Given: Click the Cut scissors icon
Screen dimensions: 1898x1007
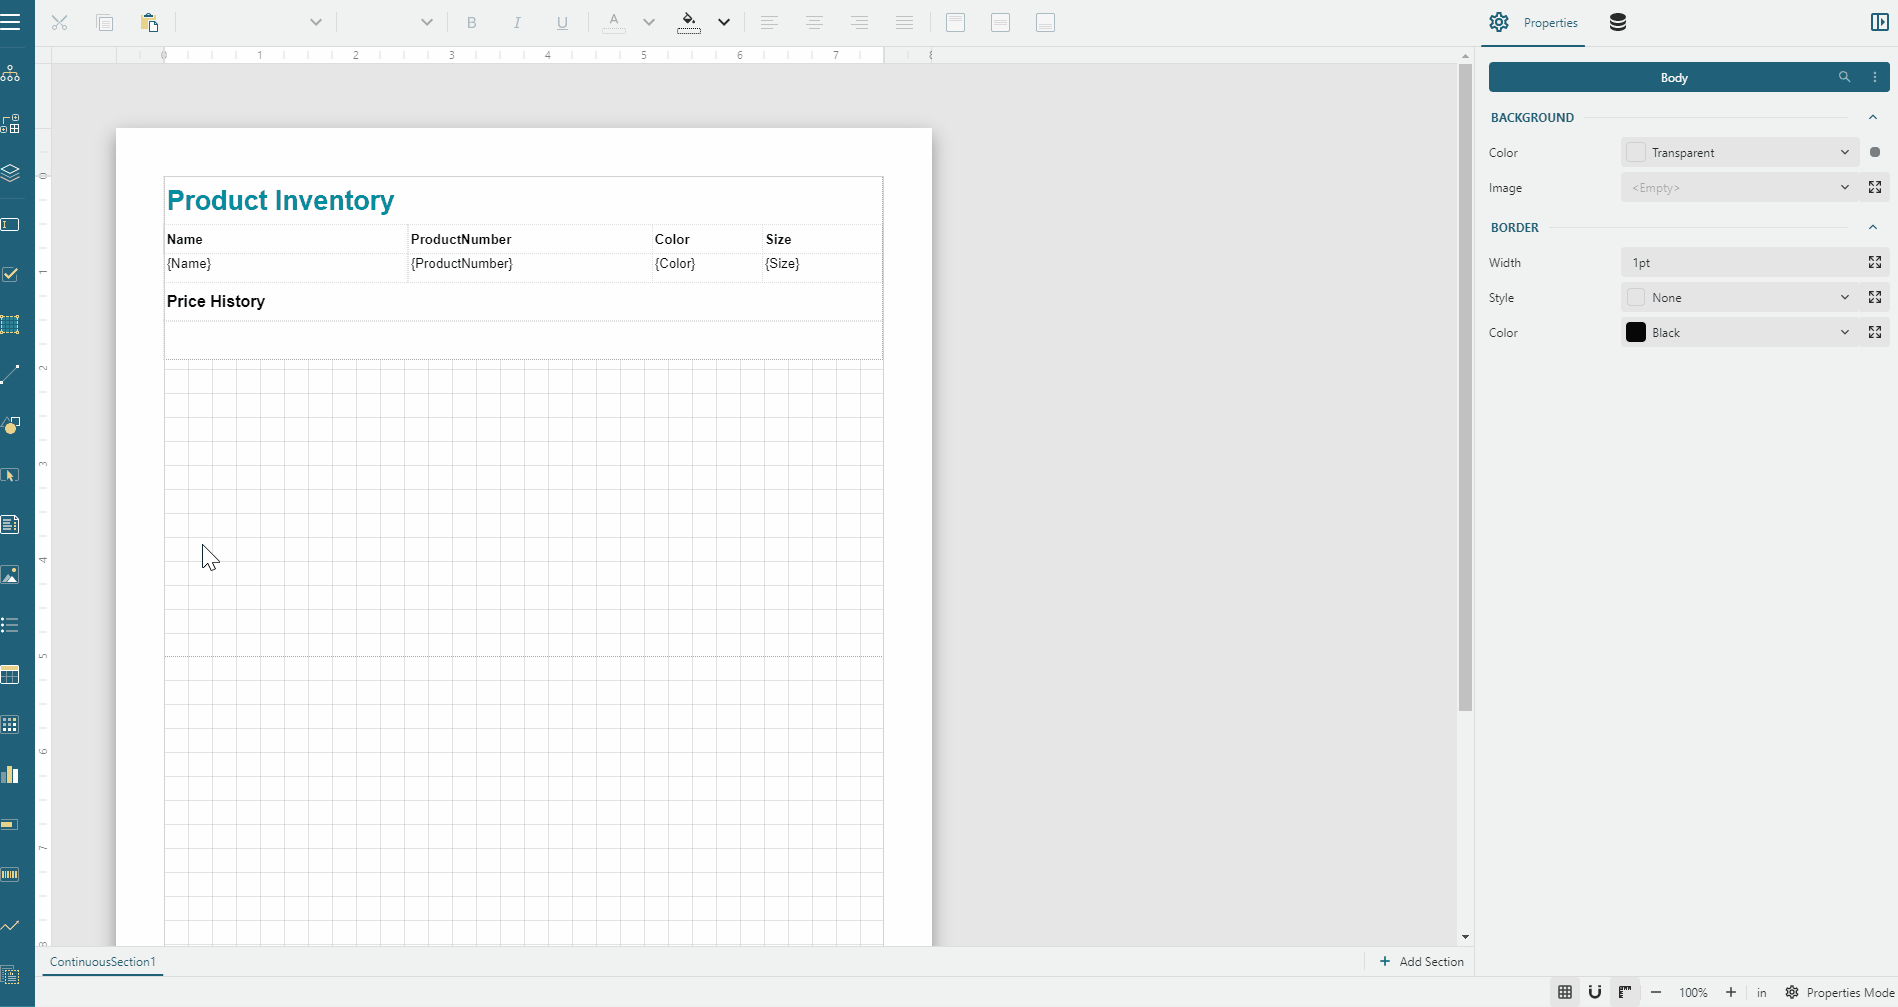Looking at the screenshot, I should point(60,22).
